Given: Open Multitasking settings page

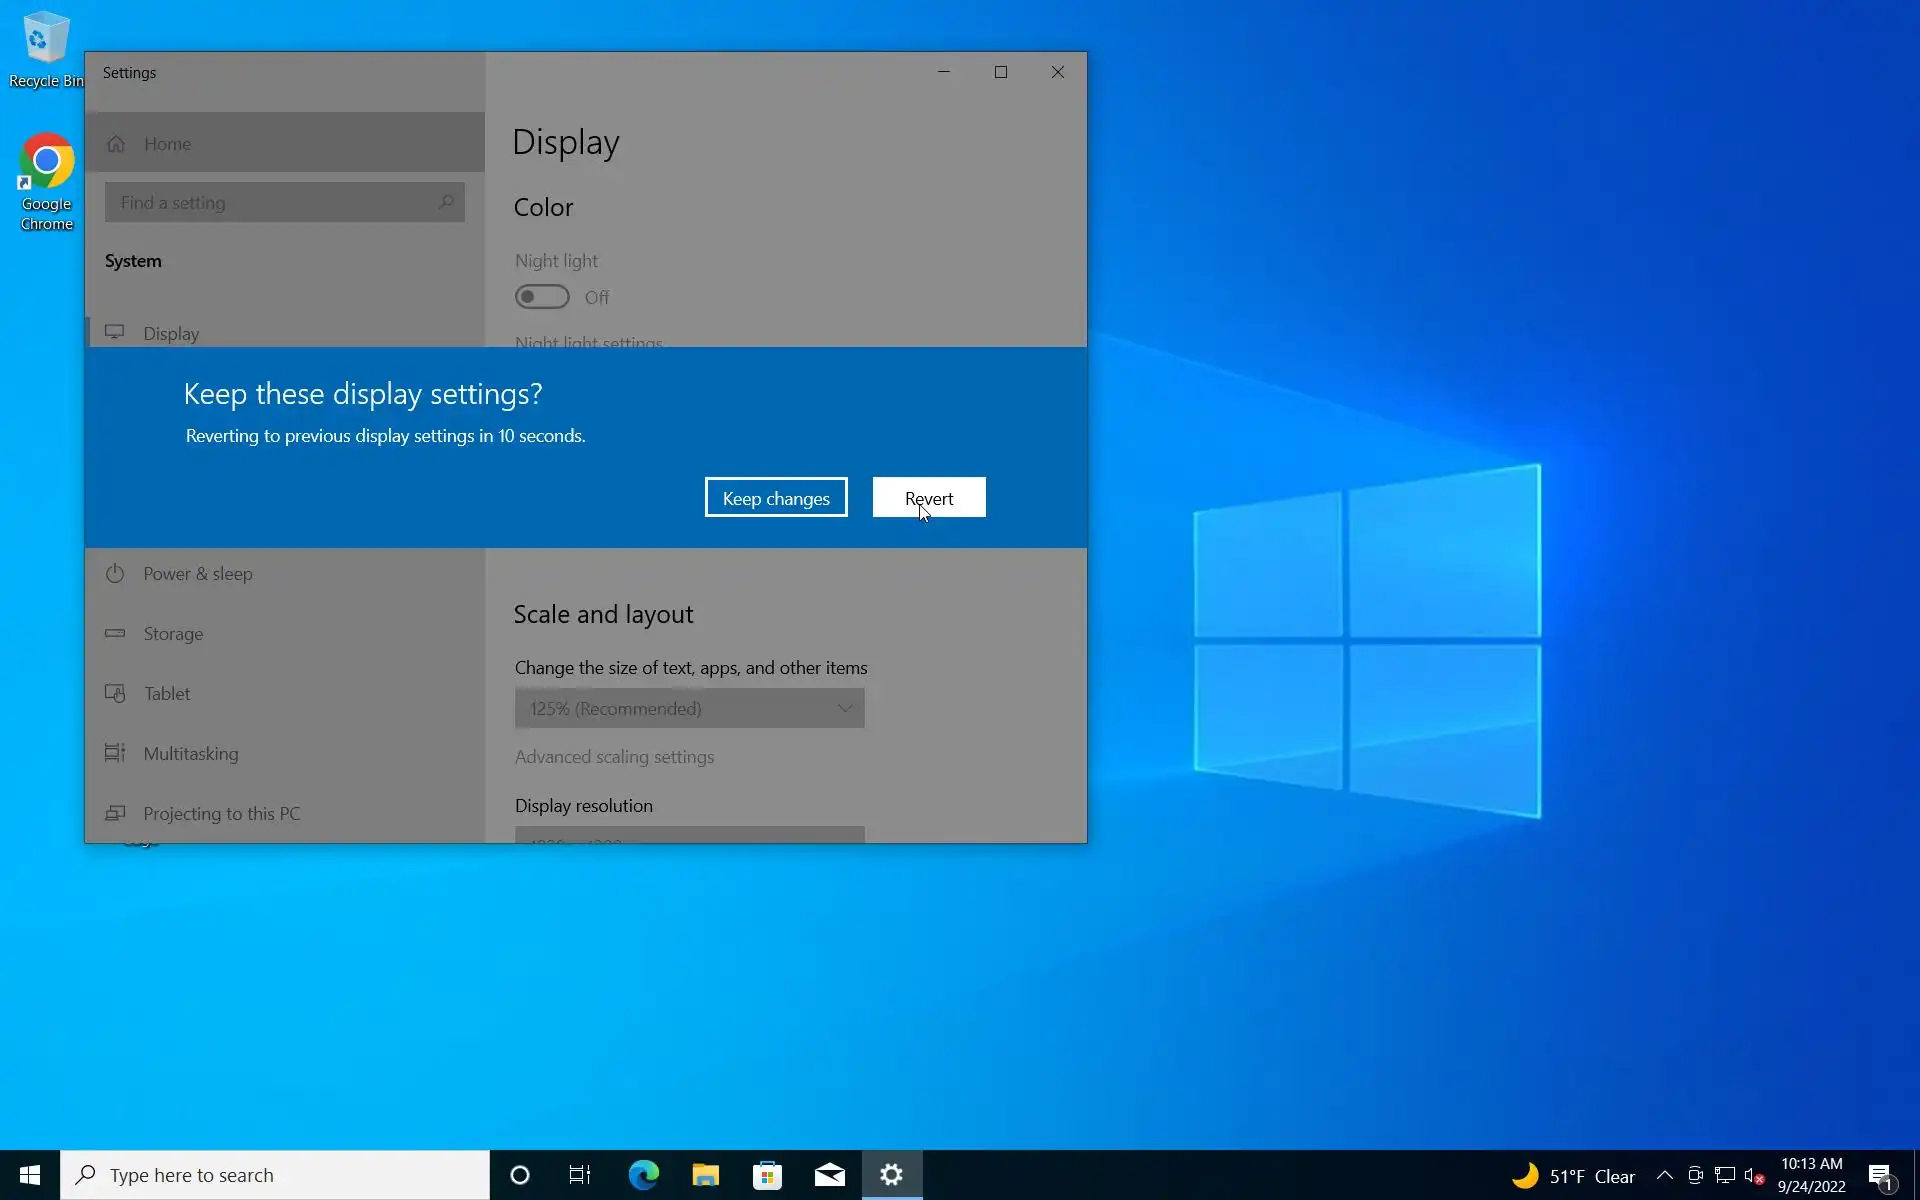Looking at the screenshot, I should point(190,753).
